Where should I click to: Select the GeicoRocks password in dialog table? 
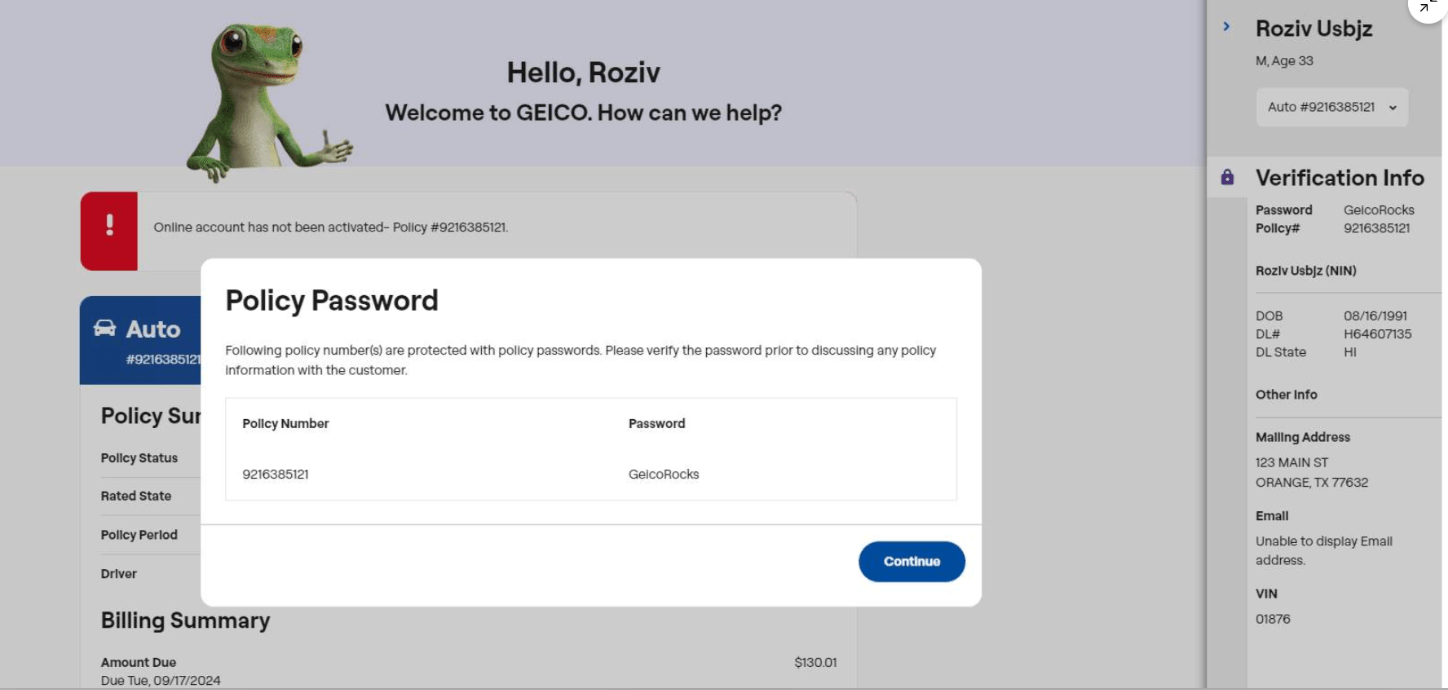point(663,474)
